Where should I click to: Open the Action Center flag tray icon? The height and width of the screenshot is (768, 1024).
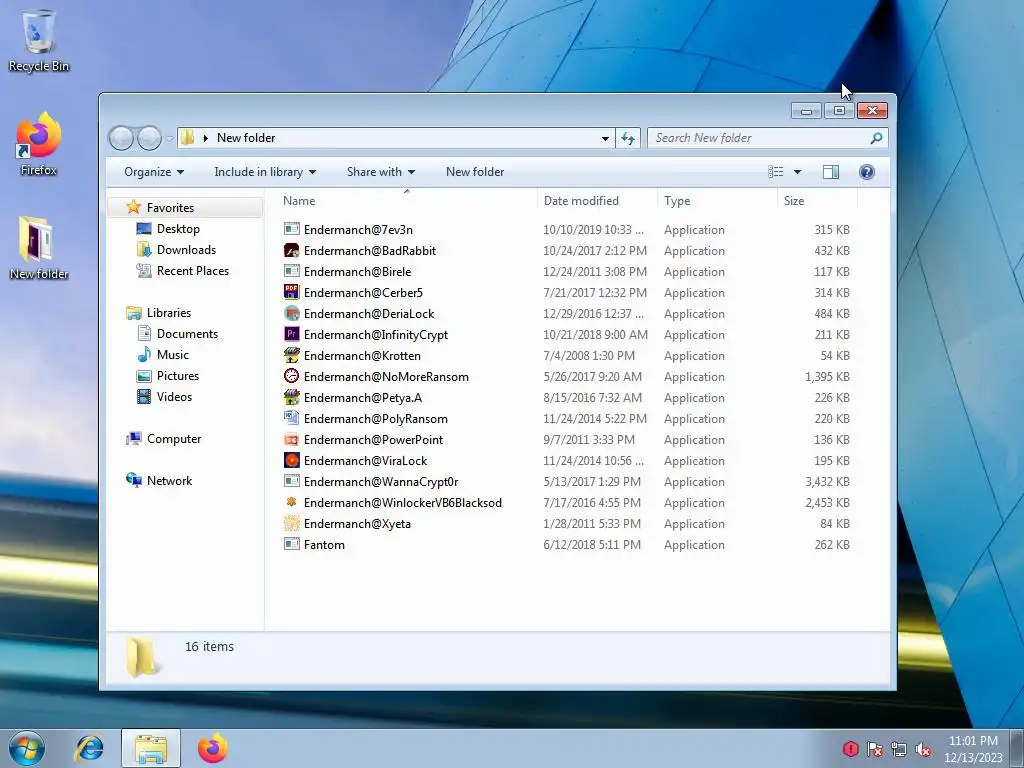tap(875, 749)
